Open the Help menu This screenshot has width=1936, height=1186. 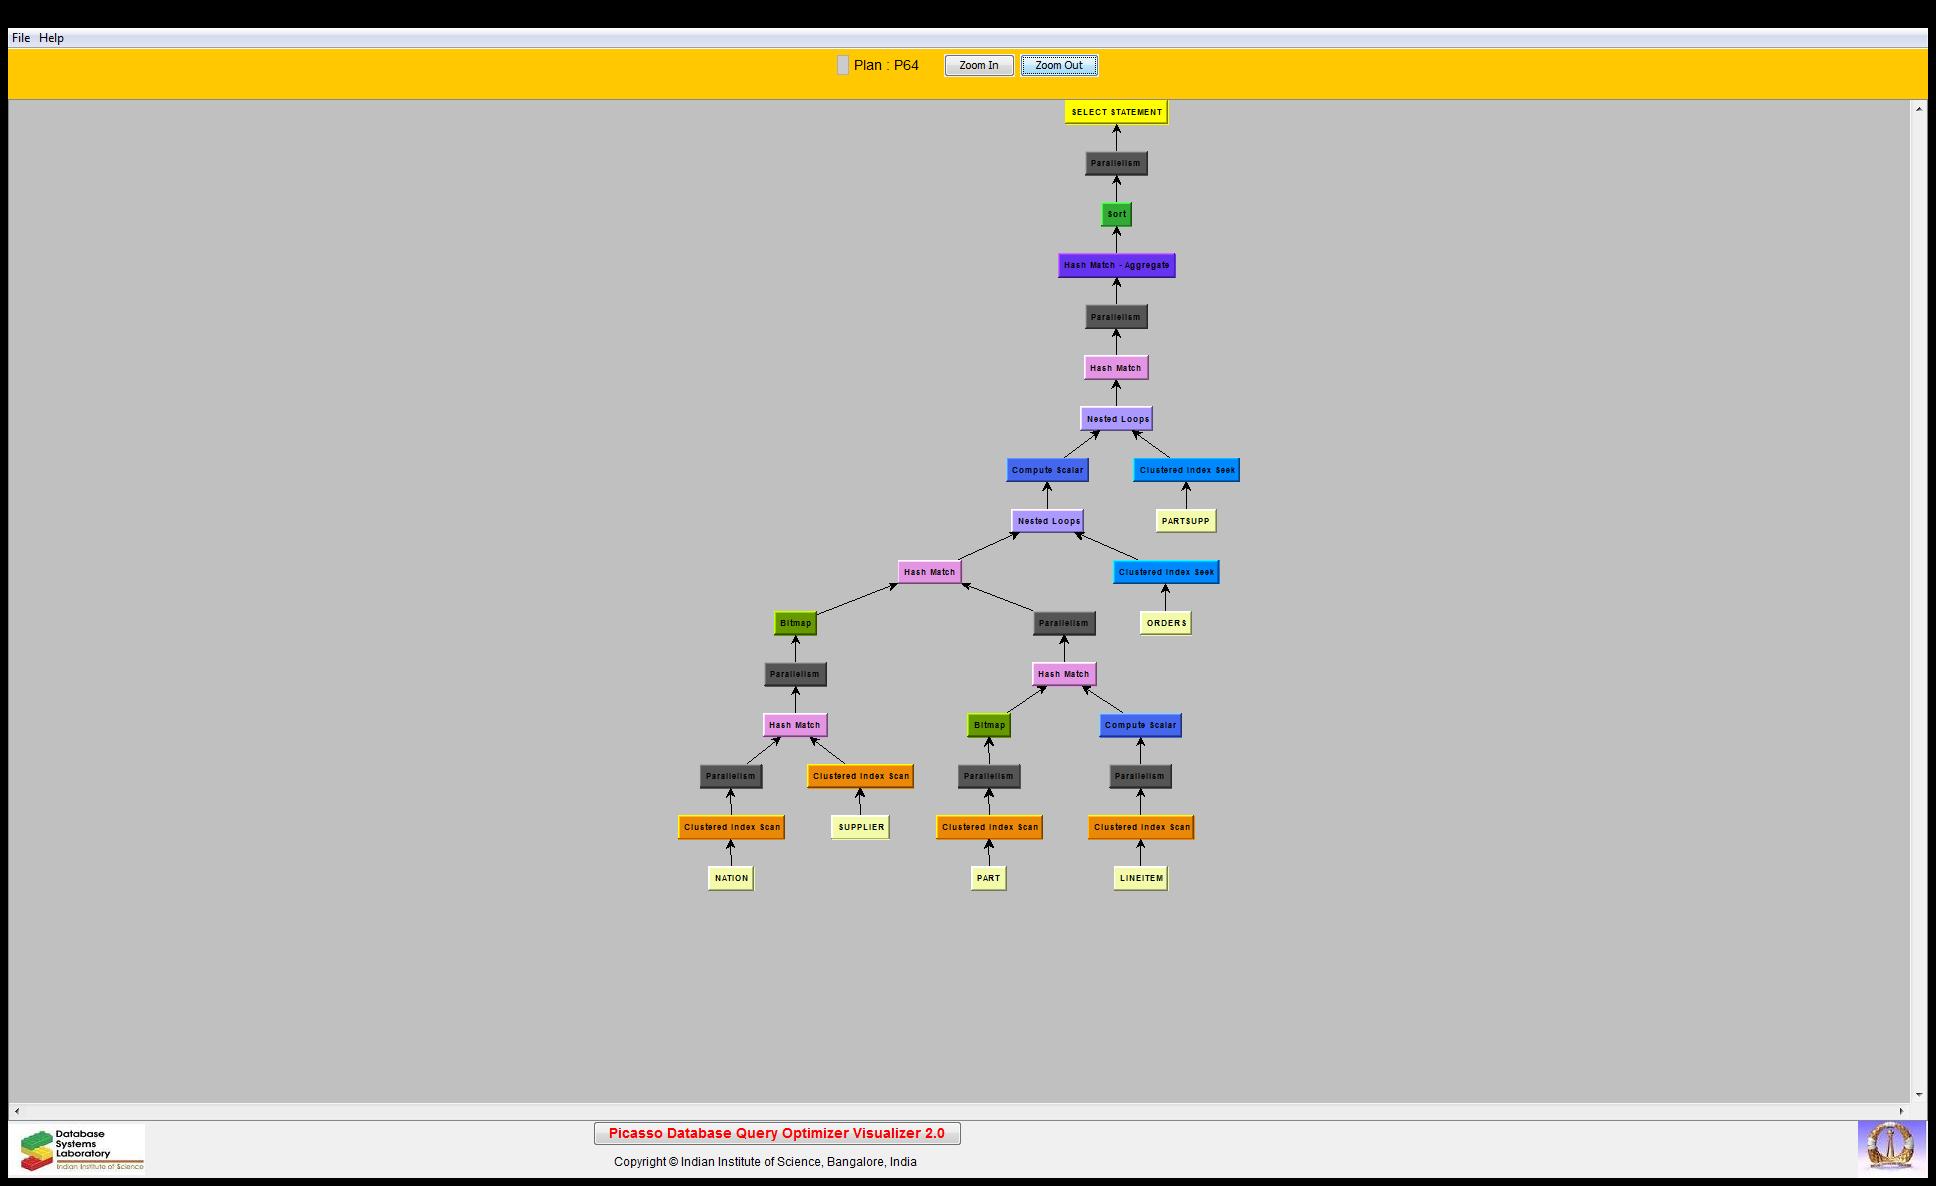point(51,38)
